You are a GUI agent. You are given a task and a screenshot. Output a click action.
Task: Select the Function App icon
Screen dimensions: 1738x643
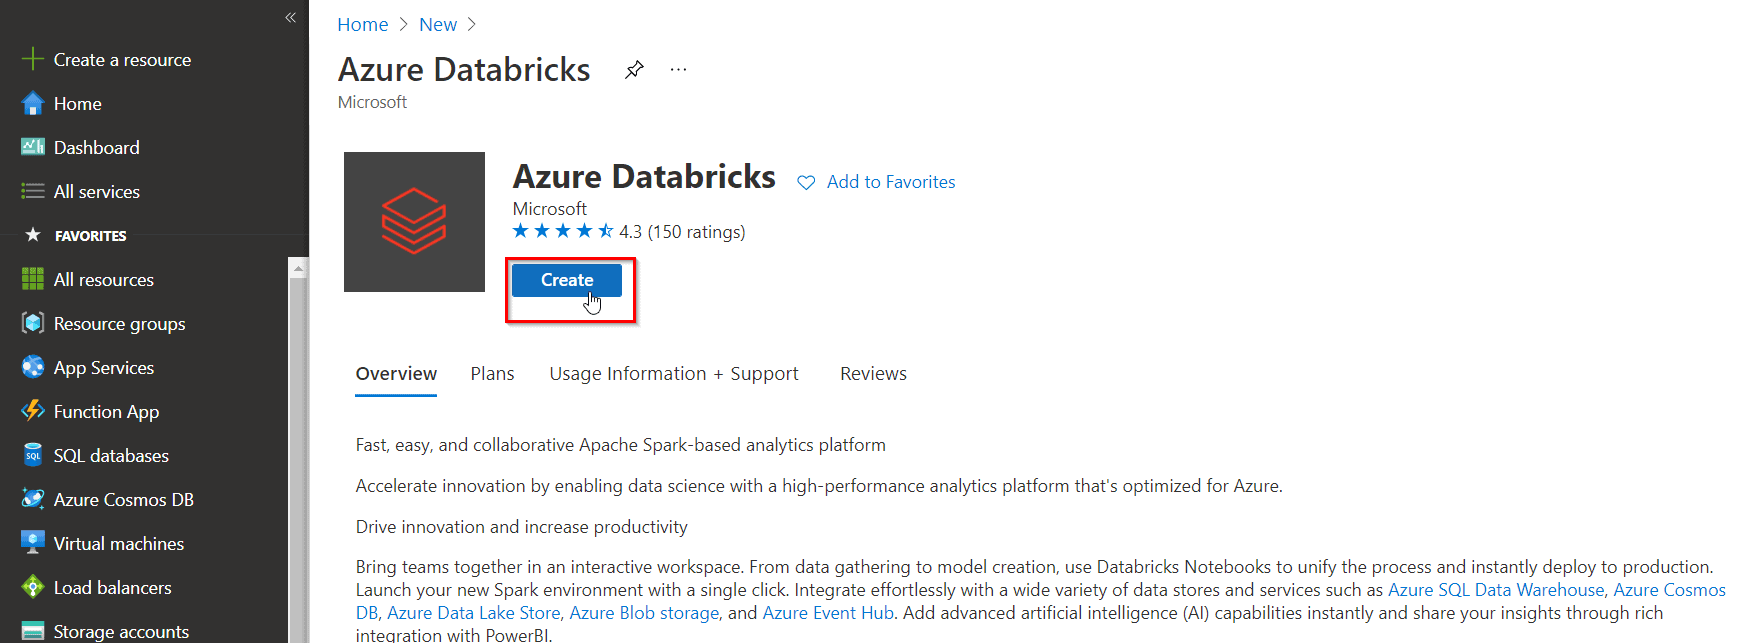click(x=33, y=411)
